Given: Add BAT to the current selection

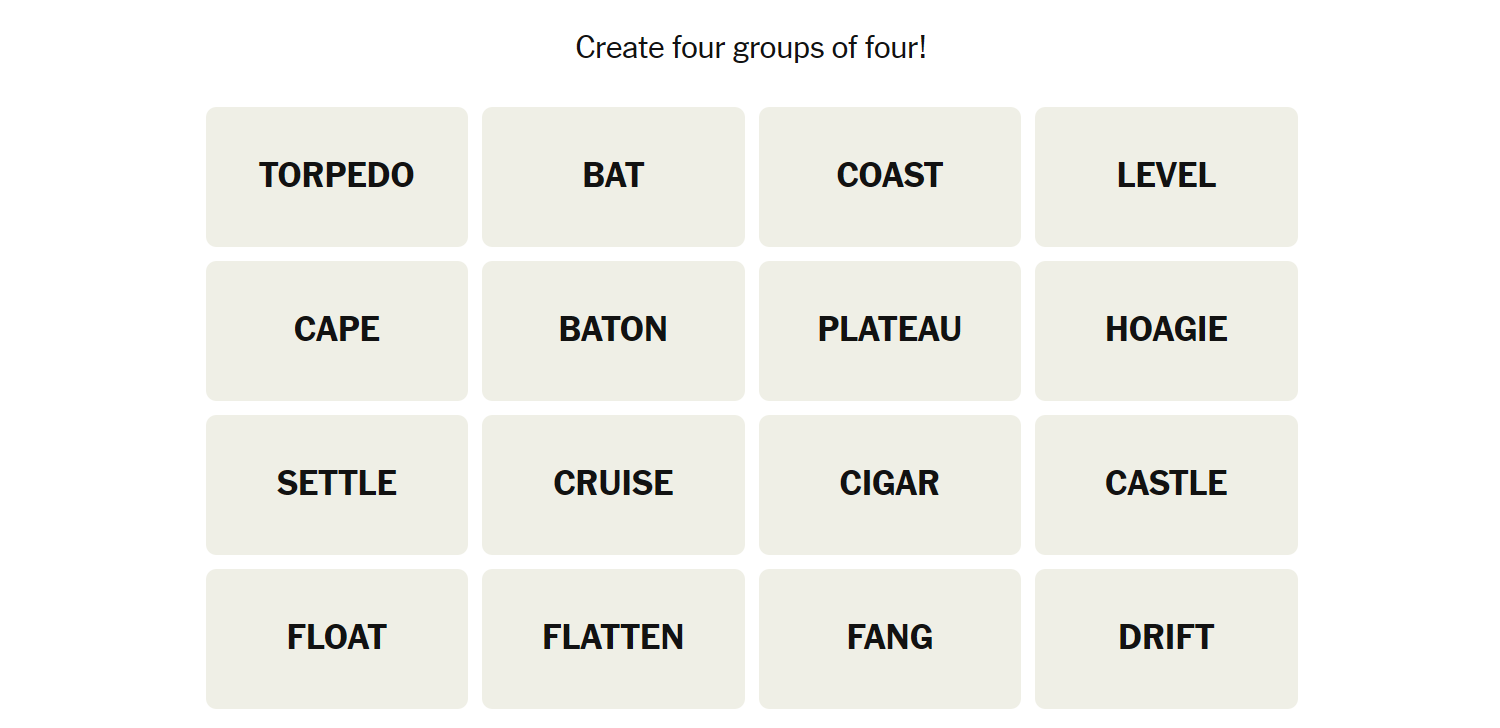Looking at the screenshot, I should coord(613,176).
